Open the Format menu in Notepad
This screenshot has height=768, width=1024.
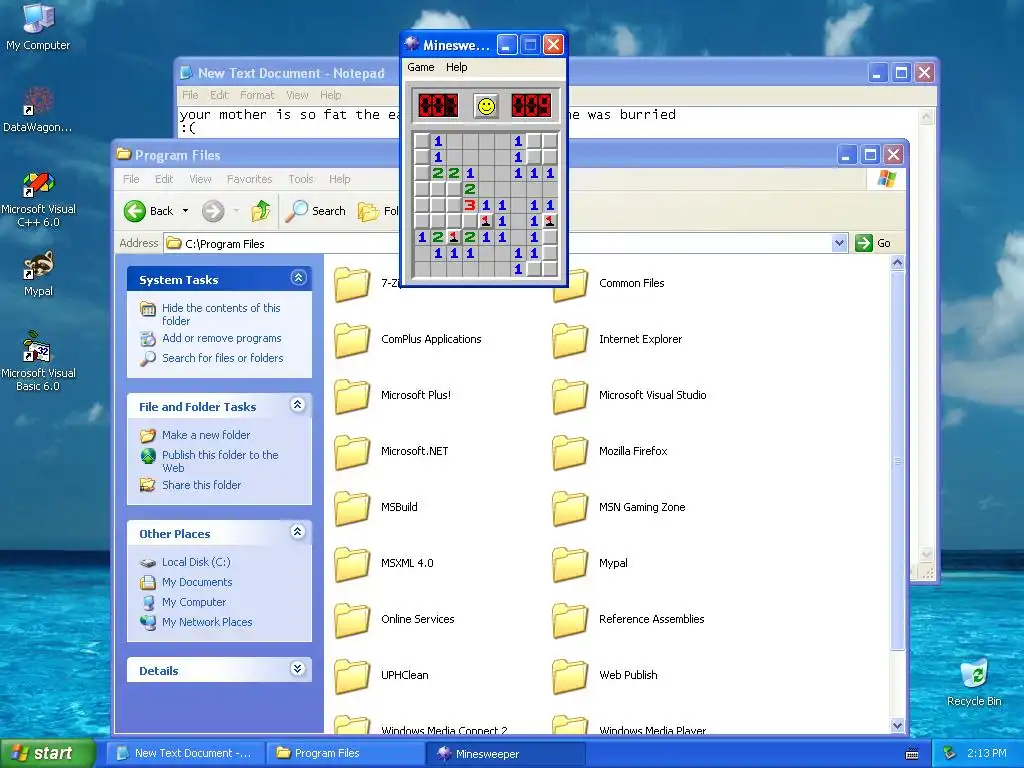tap(257, 95)
